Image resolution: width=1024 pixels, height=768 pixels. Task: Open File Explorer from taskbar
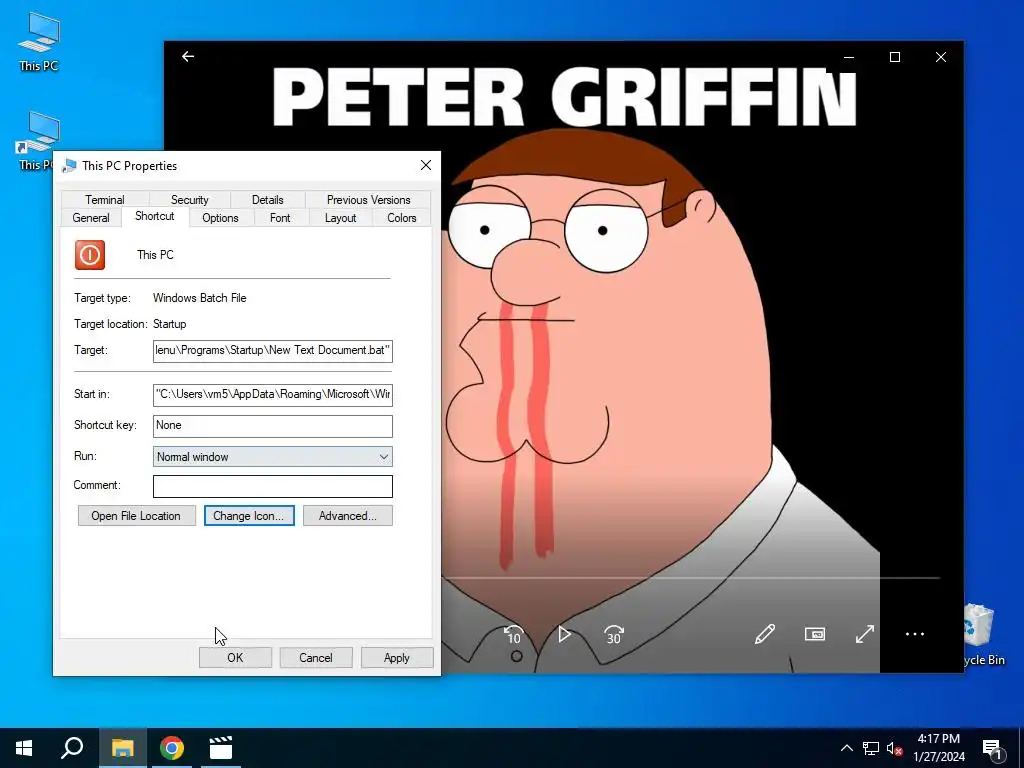click(122, 748)
